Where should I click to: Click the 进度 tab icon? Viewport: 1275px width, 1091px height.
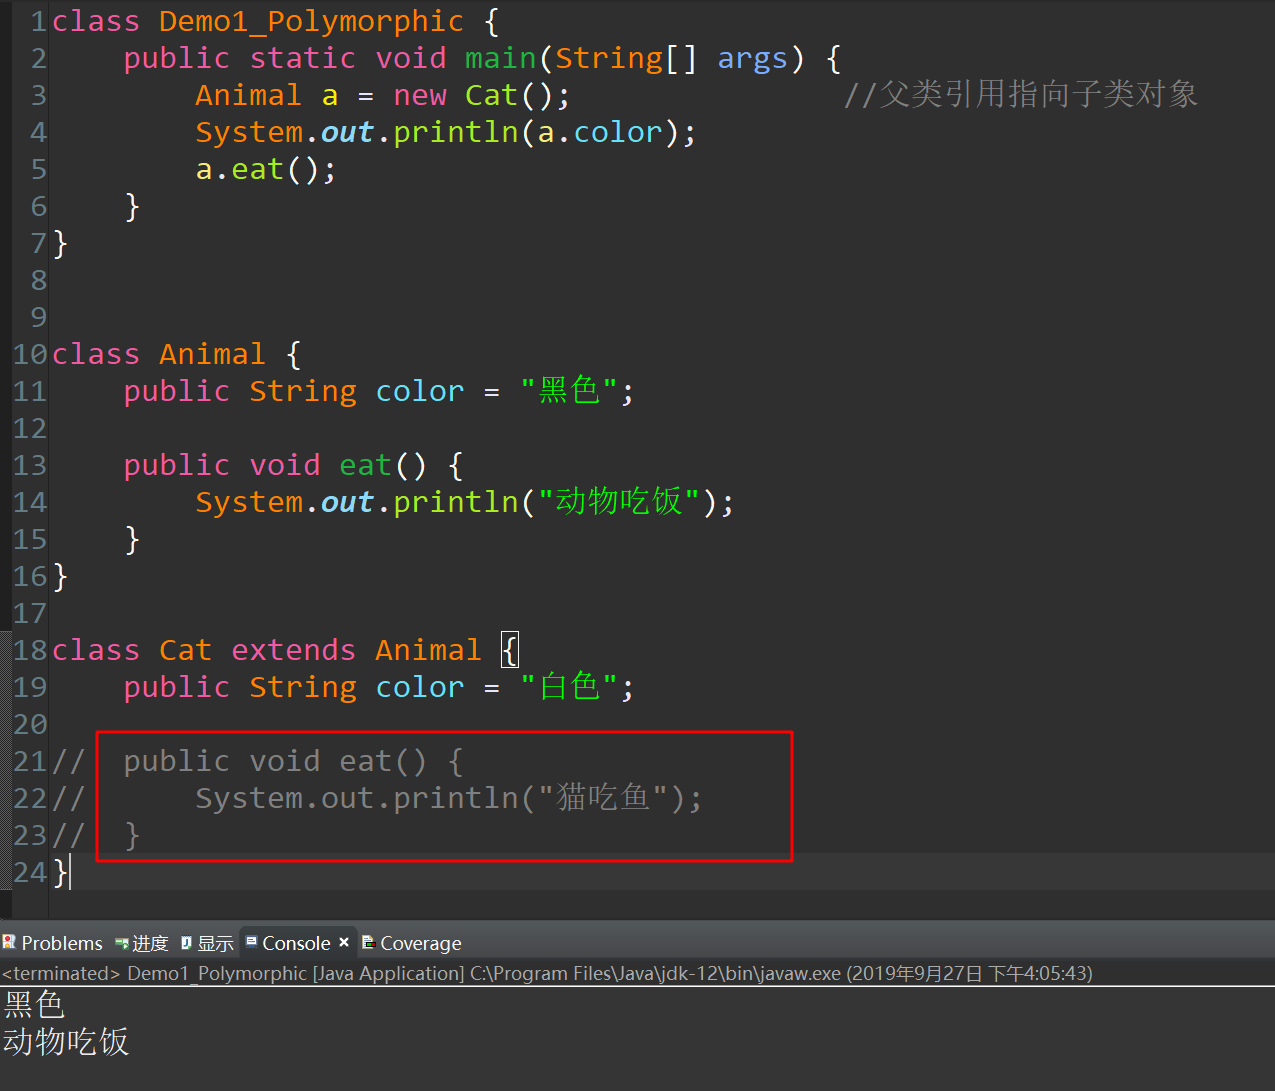(x=122, y=943)
